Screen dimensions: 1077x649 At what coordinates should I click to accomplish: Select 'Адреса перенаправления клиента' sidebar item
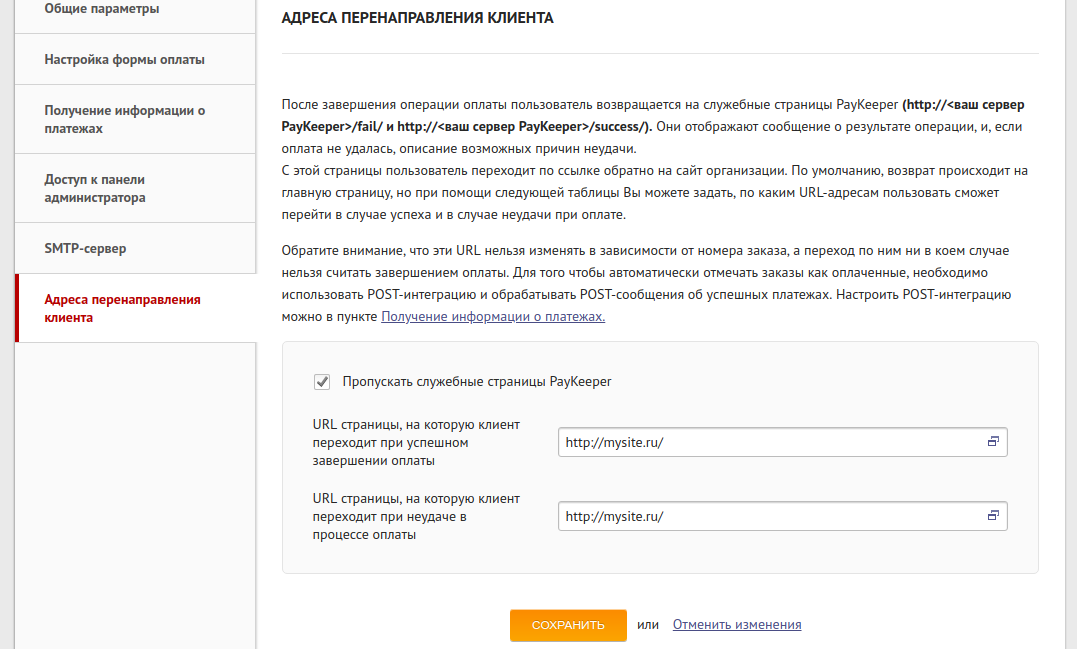[122, 308]
